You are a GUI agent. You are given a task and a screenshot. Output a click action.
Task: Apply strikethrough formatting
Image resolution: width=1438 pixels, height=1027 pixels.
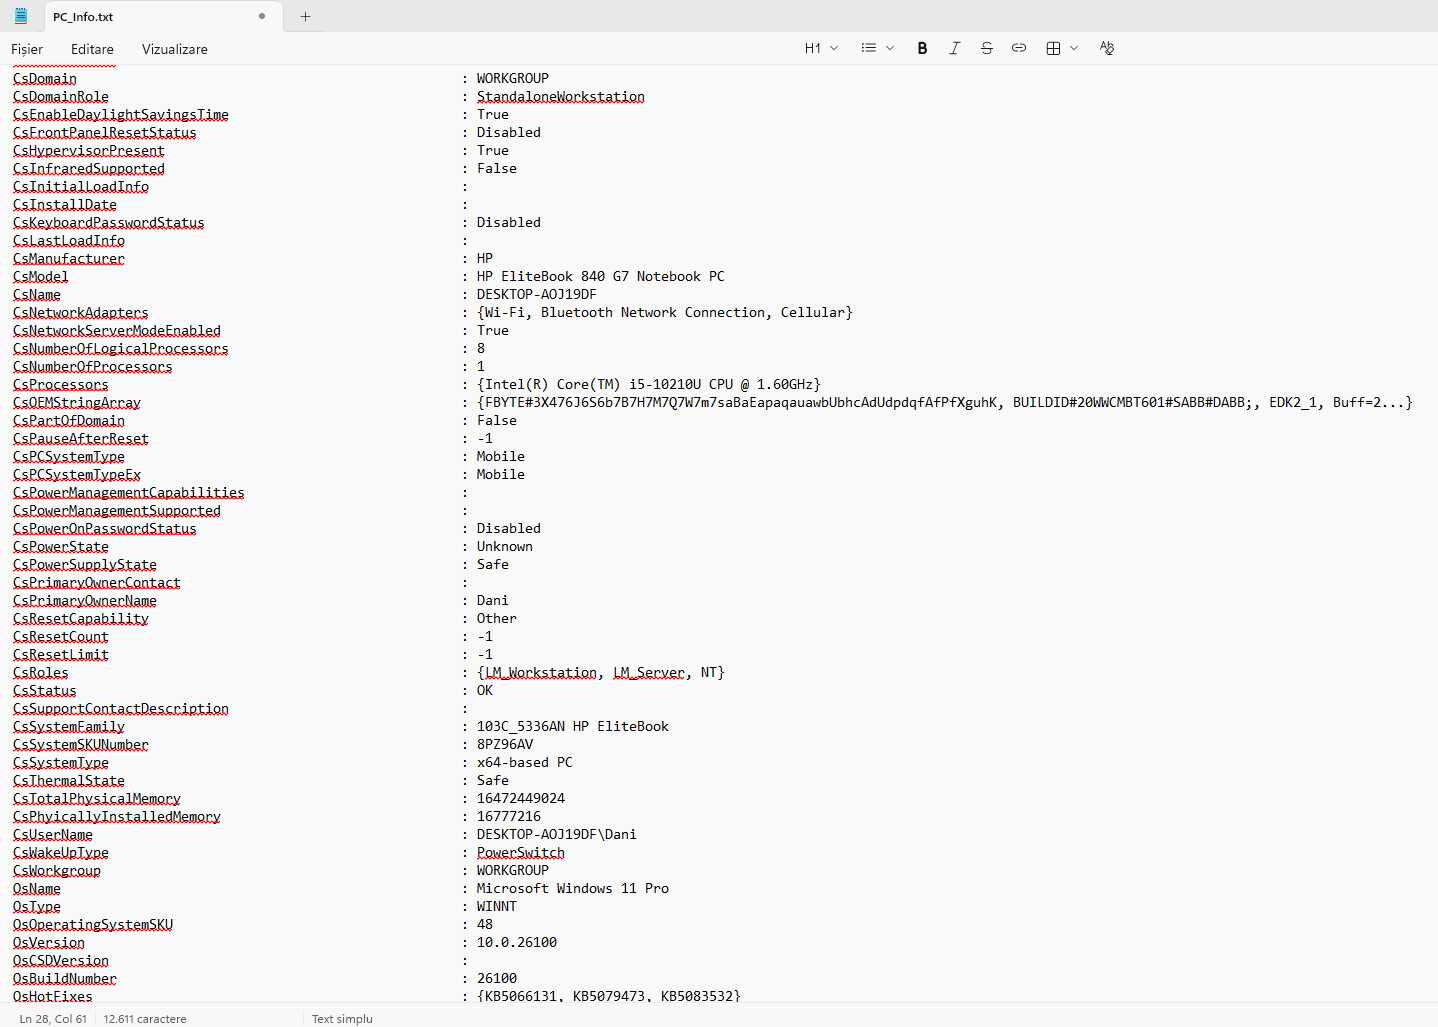pyautogui.click(x=986, y=48)
